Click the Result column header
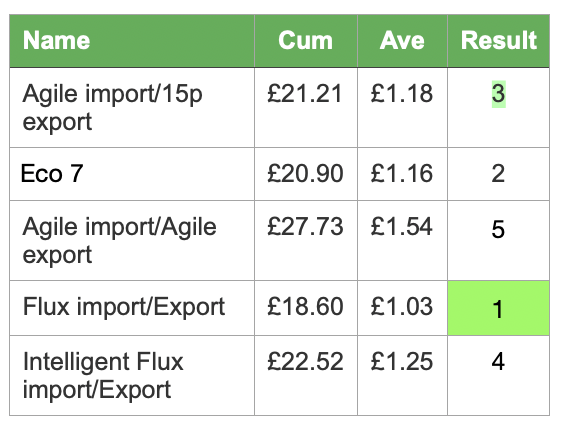 498,41
